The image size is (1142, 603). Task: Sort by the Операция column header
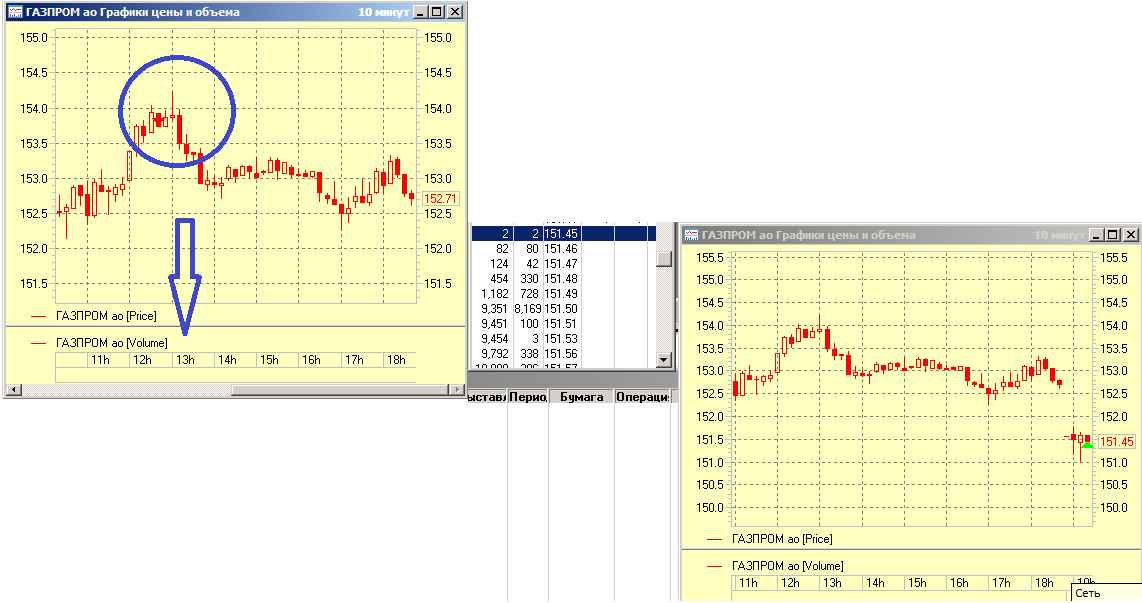(641, 397)
